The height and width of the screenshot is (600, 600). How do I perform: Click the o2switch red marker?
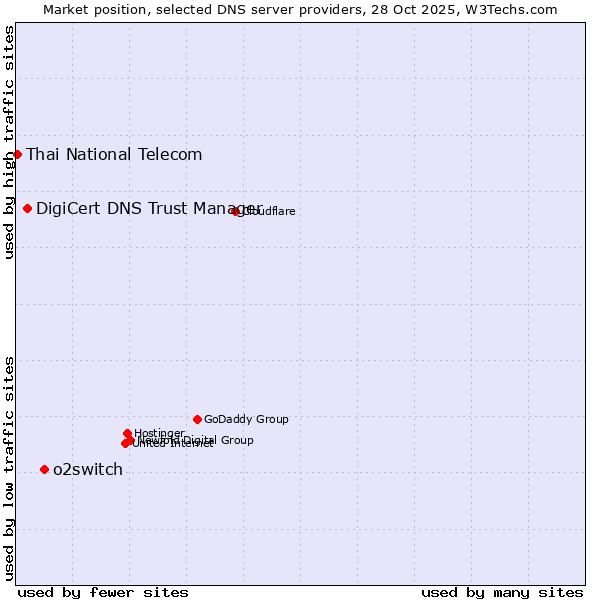[44, 469]
